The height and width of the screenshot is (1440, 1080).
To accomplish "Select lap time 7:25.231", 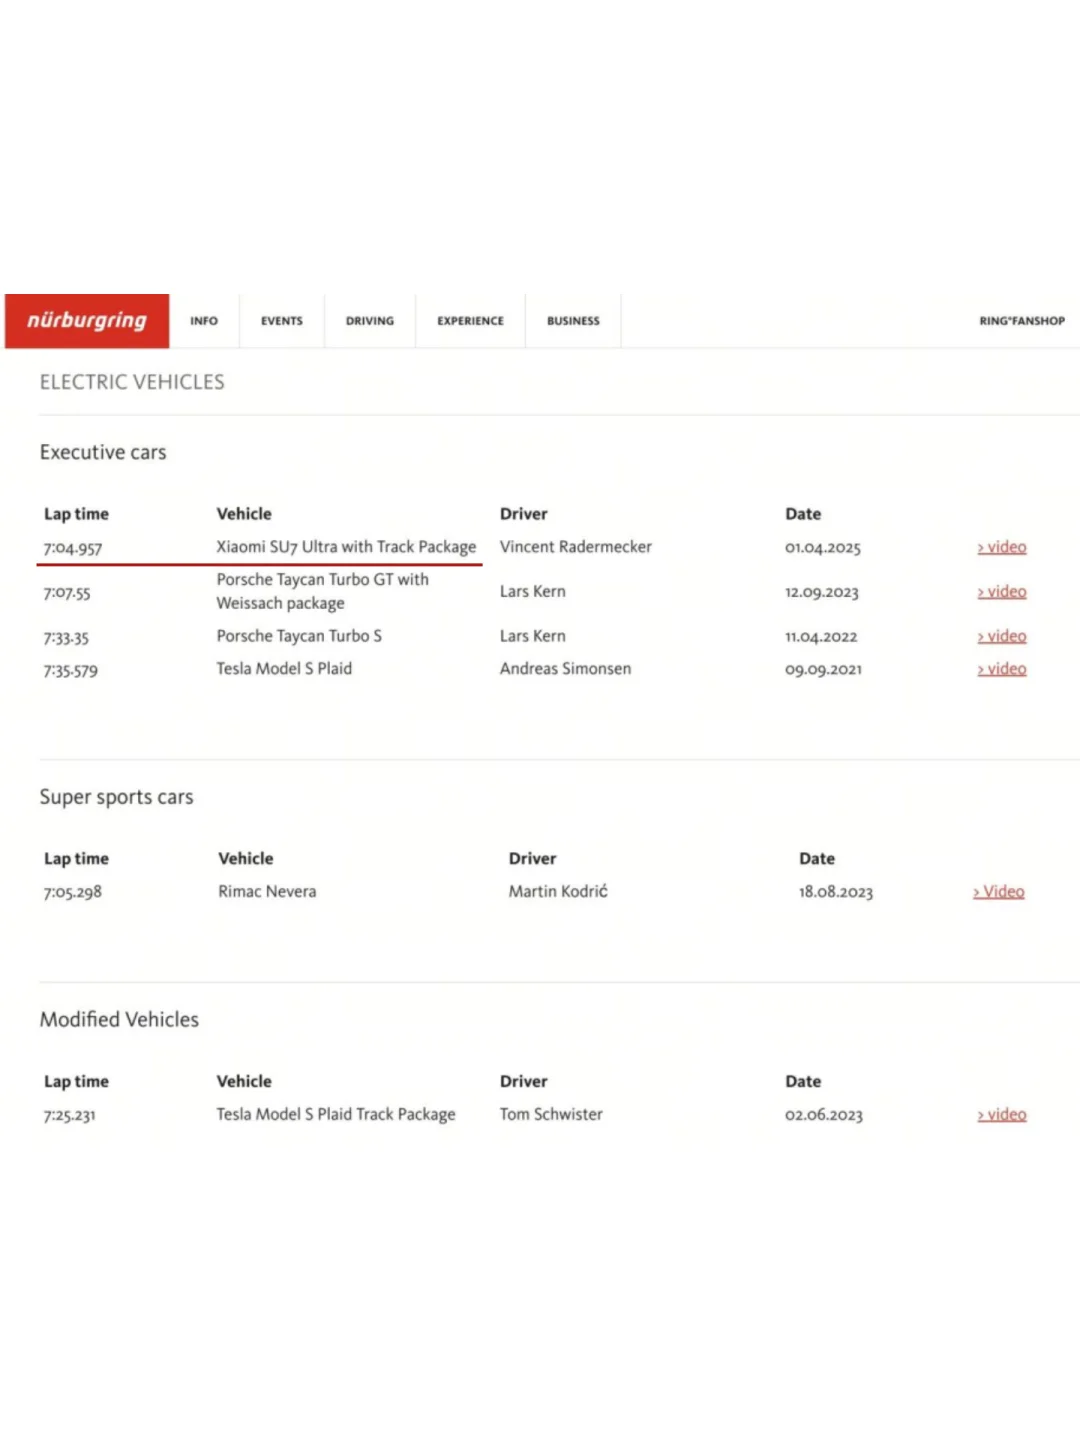I will tap(70, 1115).
